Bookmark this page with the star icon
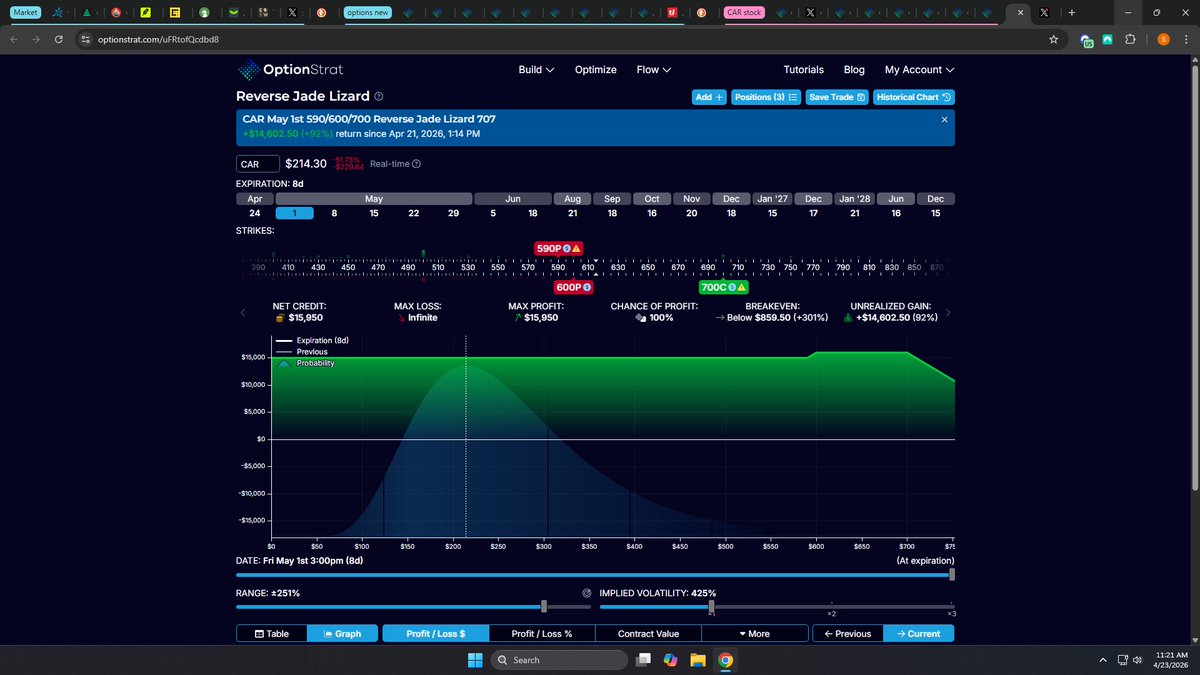1200x675 pixels. [1053, 39]
